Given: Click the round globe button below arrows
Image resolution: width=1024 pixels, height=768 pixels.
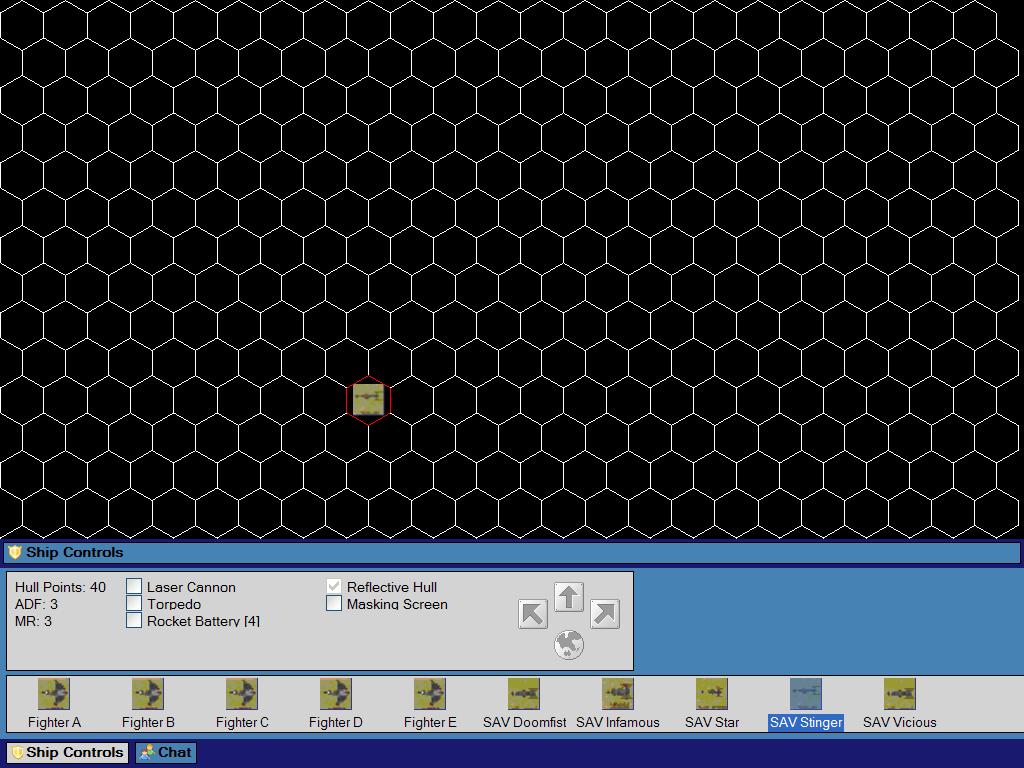Looking at the screenshot, I should point(569,645).
